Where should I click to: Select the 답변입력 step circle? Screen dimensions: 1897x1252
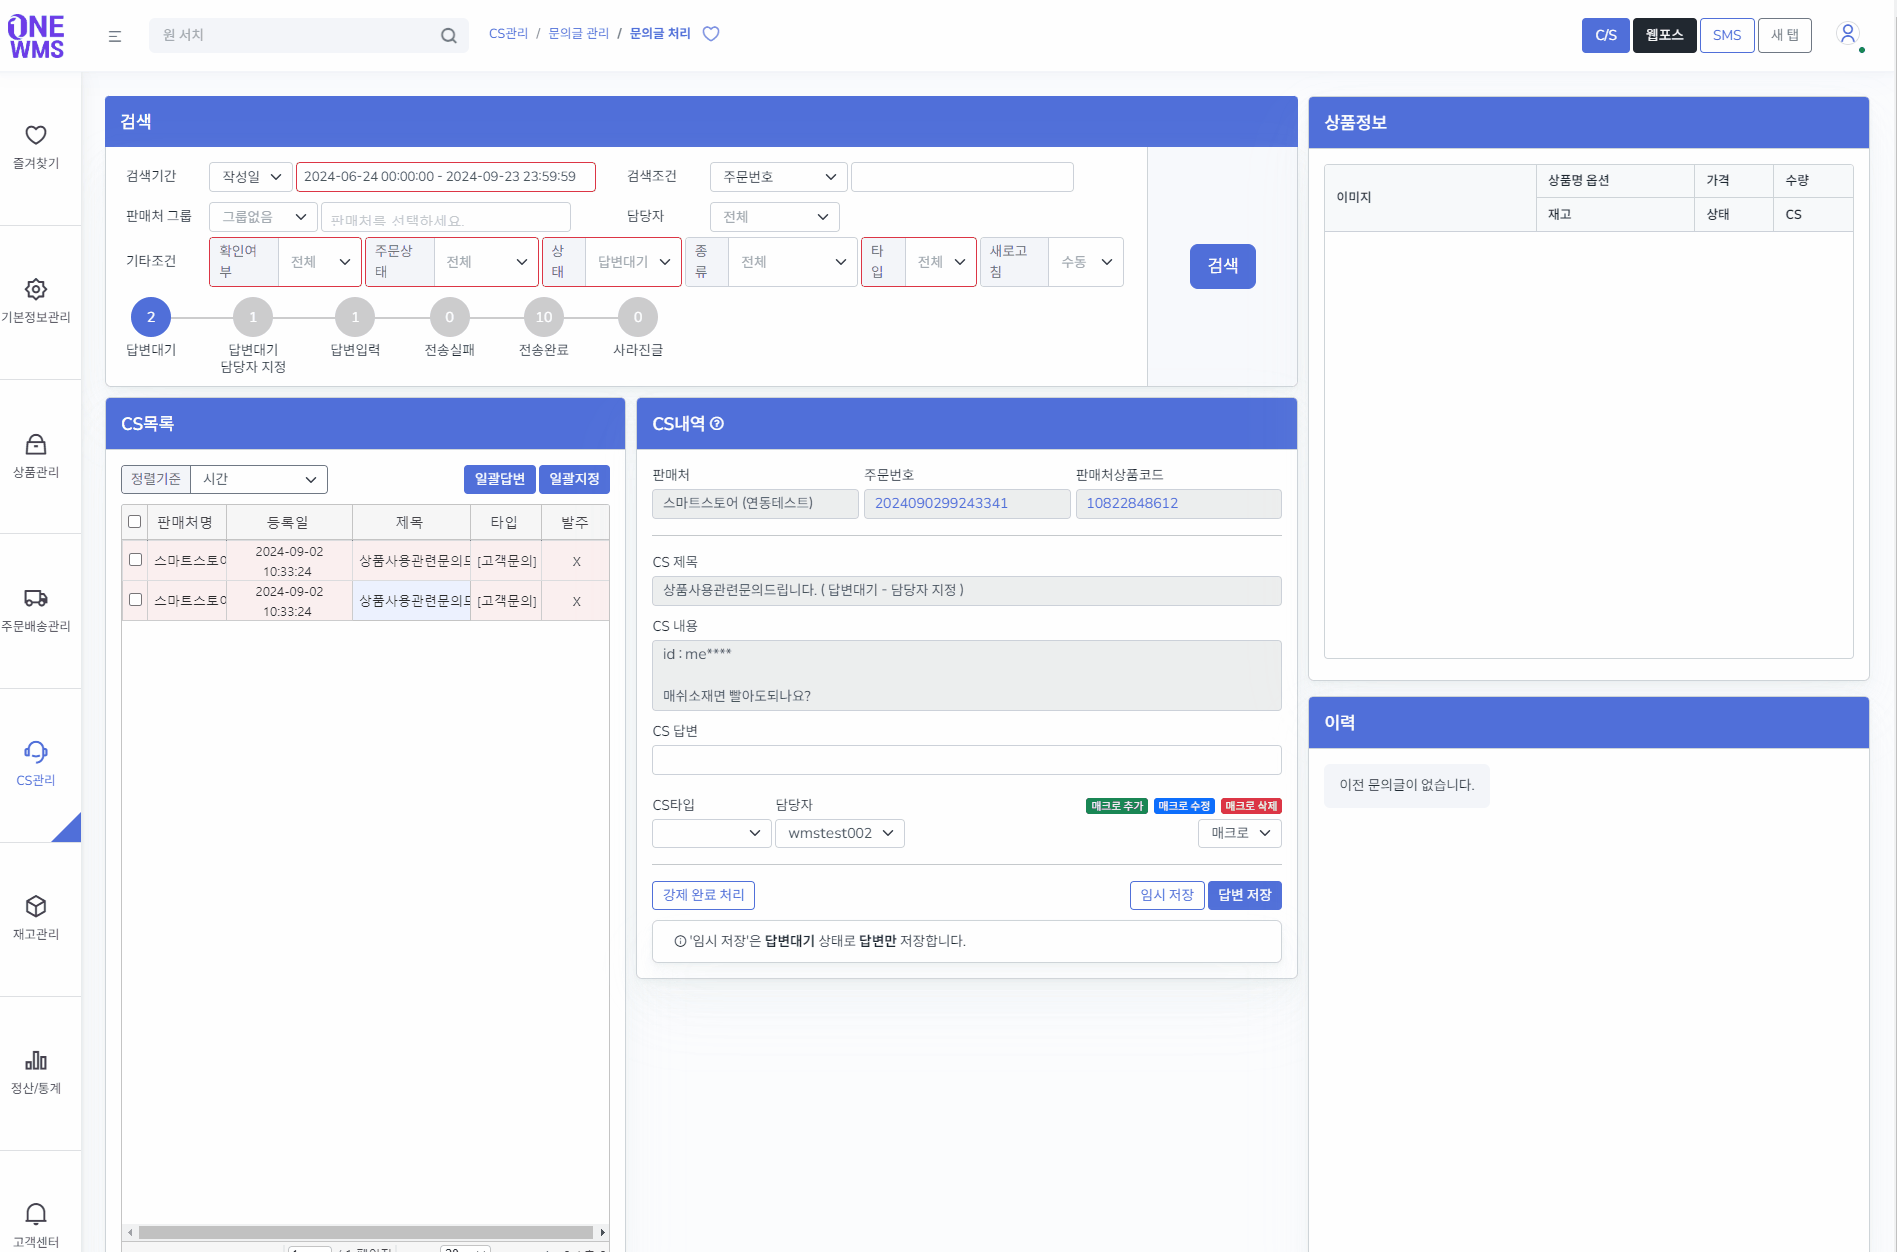point(355,317)
